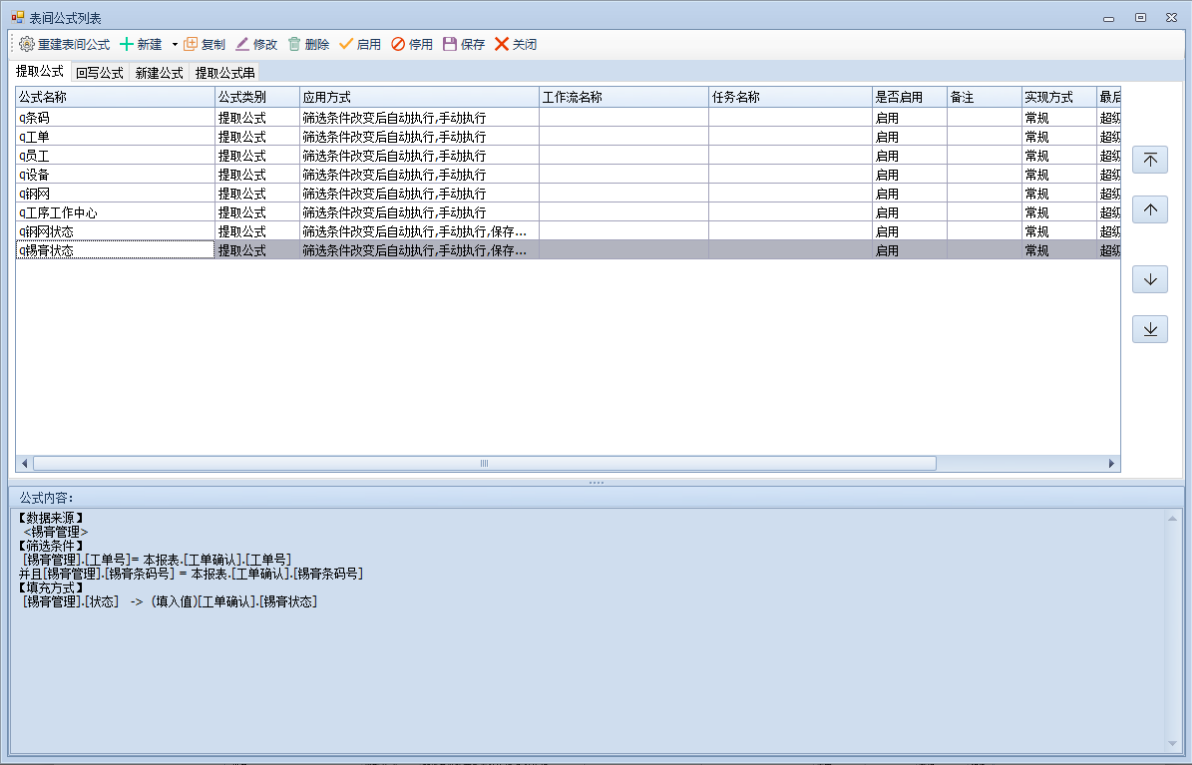Click the 停用 disable icon
The image size is (1192, 765).
click(x=398, y=44)
